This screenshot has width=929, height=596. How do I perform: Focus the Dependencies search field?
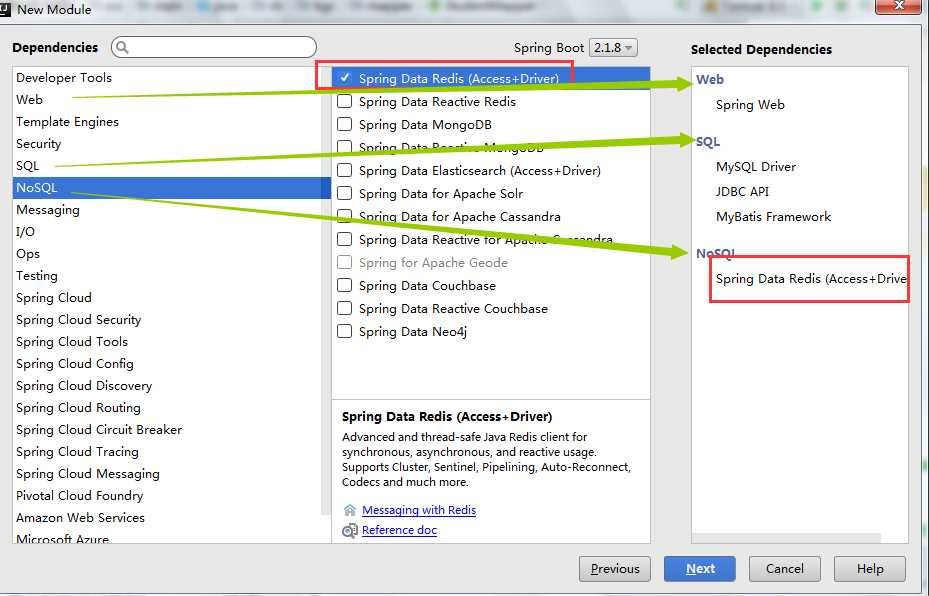[x=214, y=47]
